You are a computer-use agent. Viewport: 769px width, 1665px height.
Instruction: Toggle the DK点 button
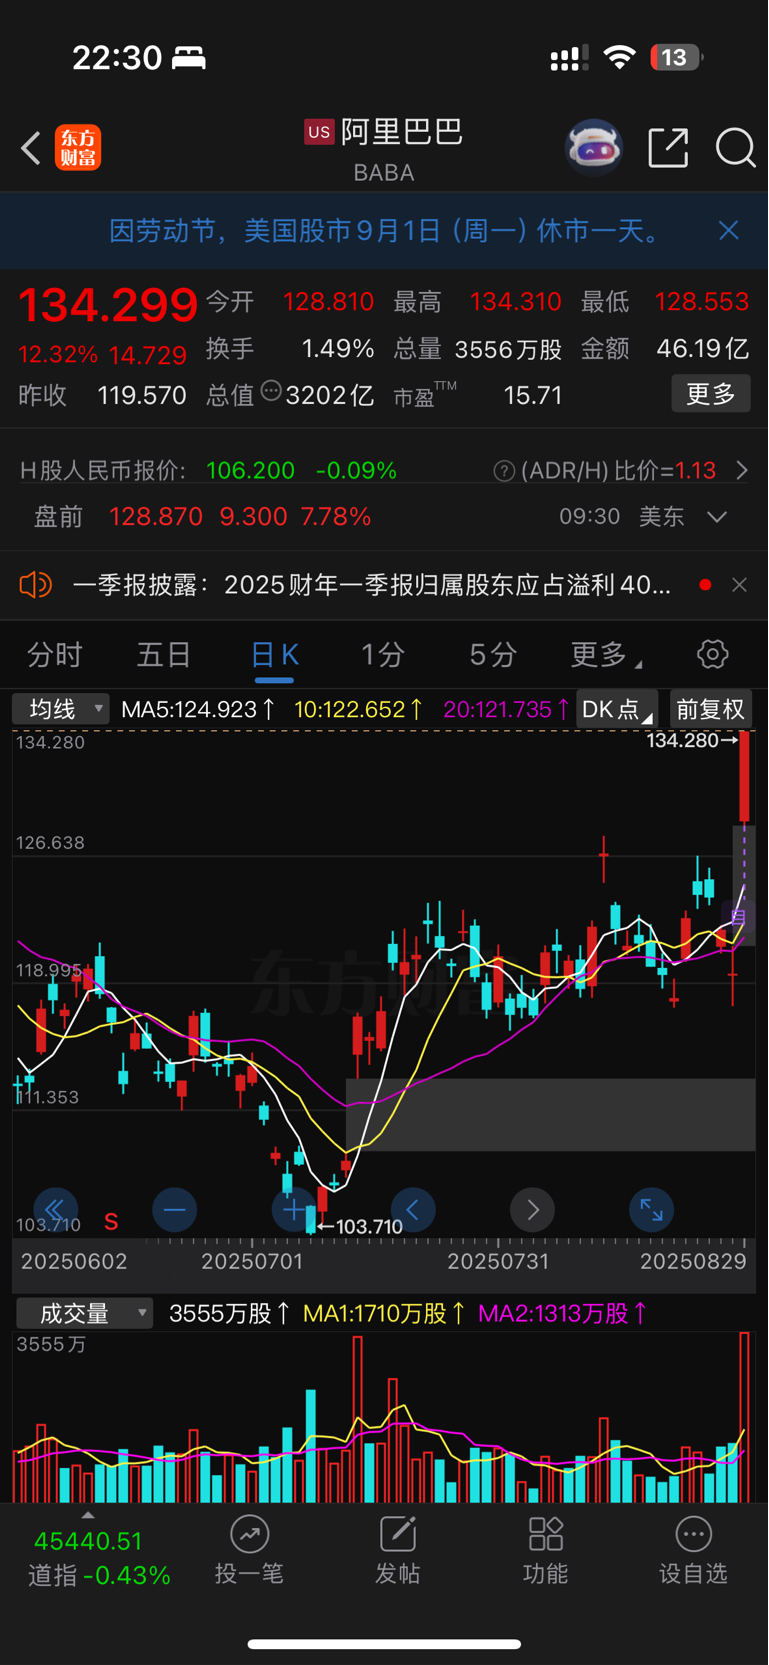point(617,709)
